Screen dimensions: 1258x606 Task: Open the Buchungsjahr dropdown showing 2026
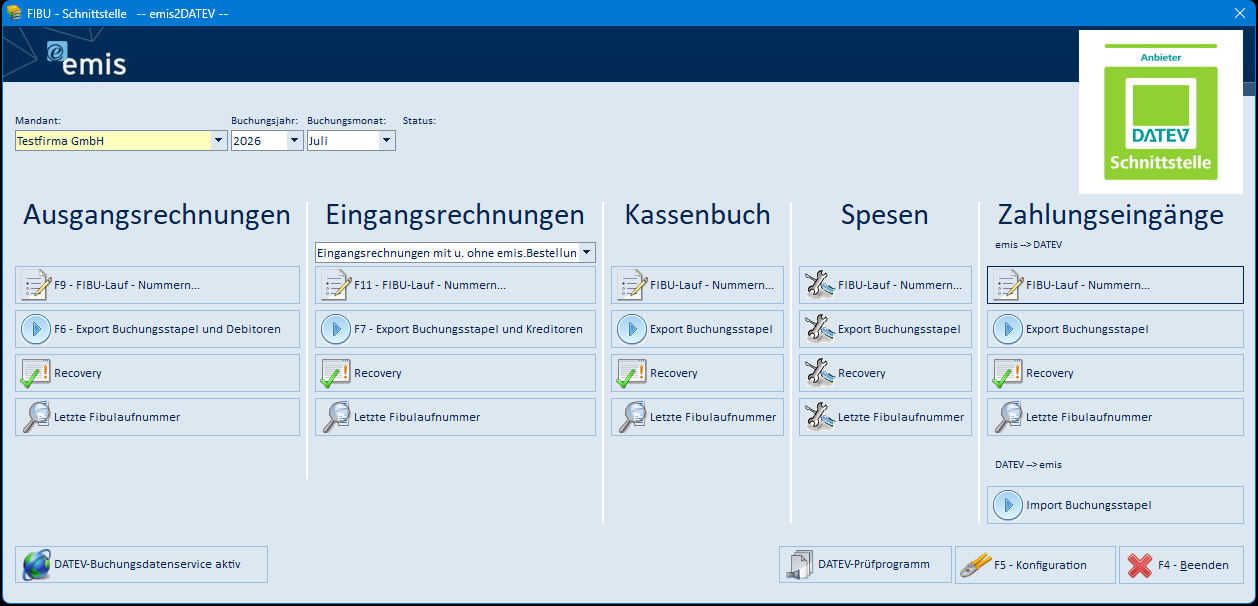(294, 141)
